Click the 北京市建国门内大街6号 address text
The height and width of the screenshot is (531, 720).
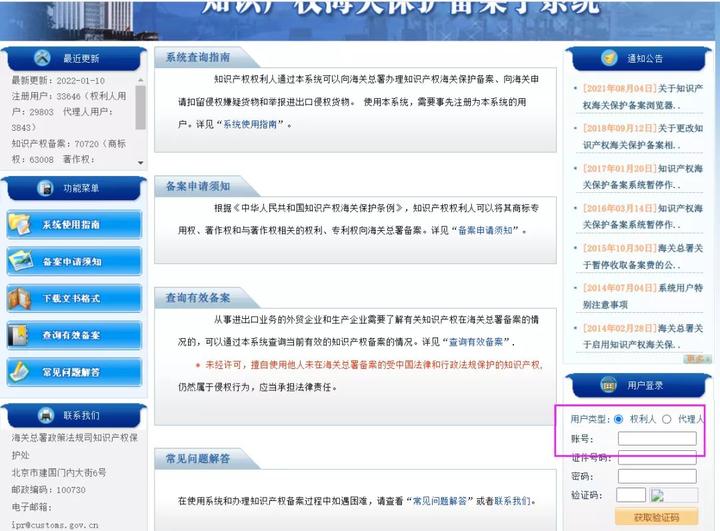click(x=59, y=472)
